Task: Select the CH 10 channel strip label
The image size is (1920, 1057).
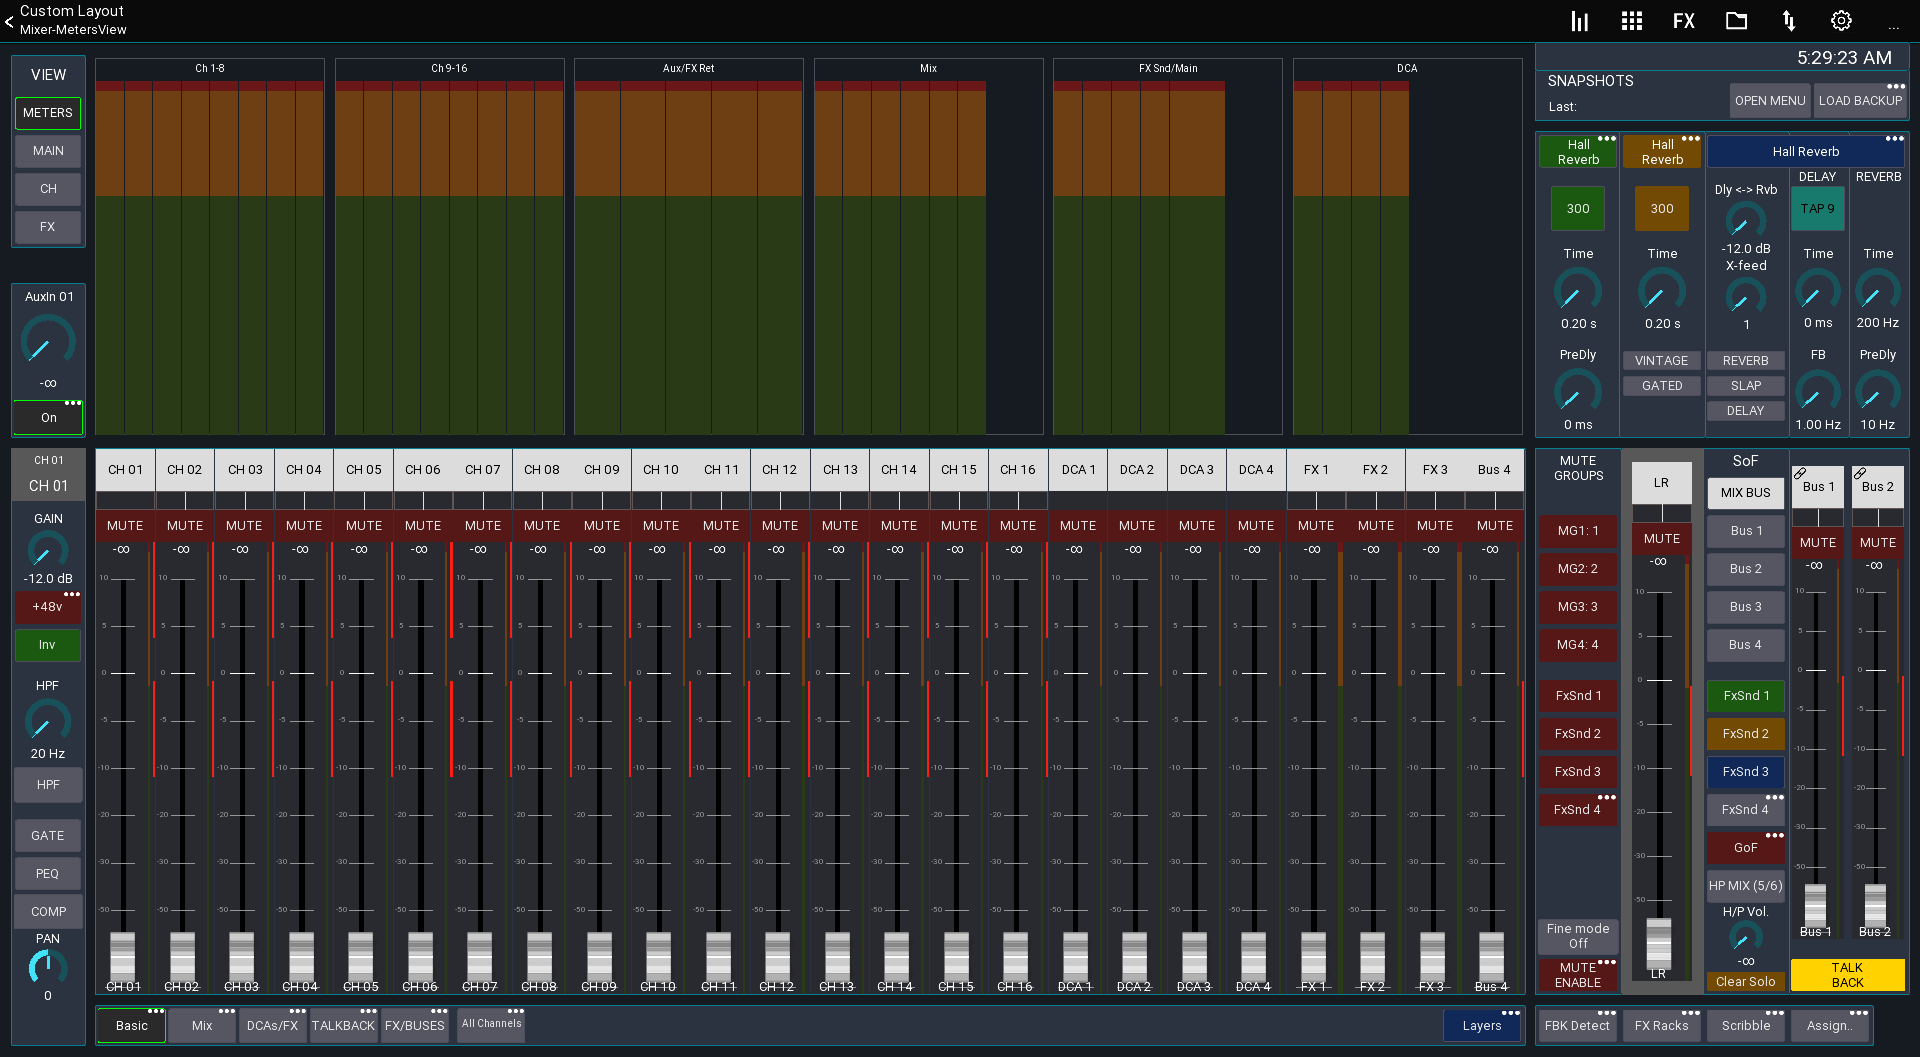Action: coord(660,469)
